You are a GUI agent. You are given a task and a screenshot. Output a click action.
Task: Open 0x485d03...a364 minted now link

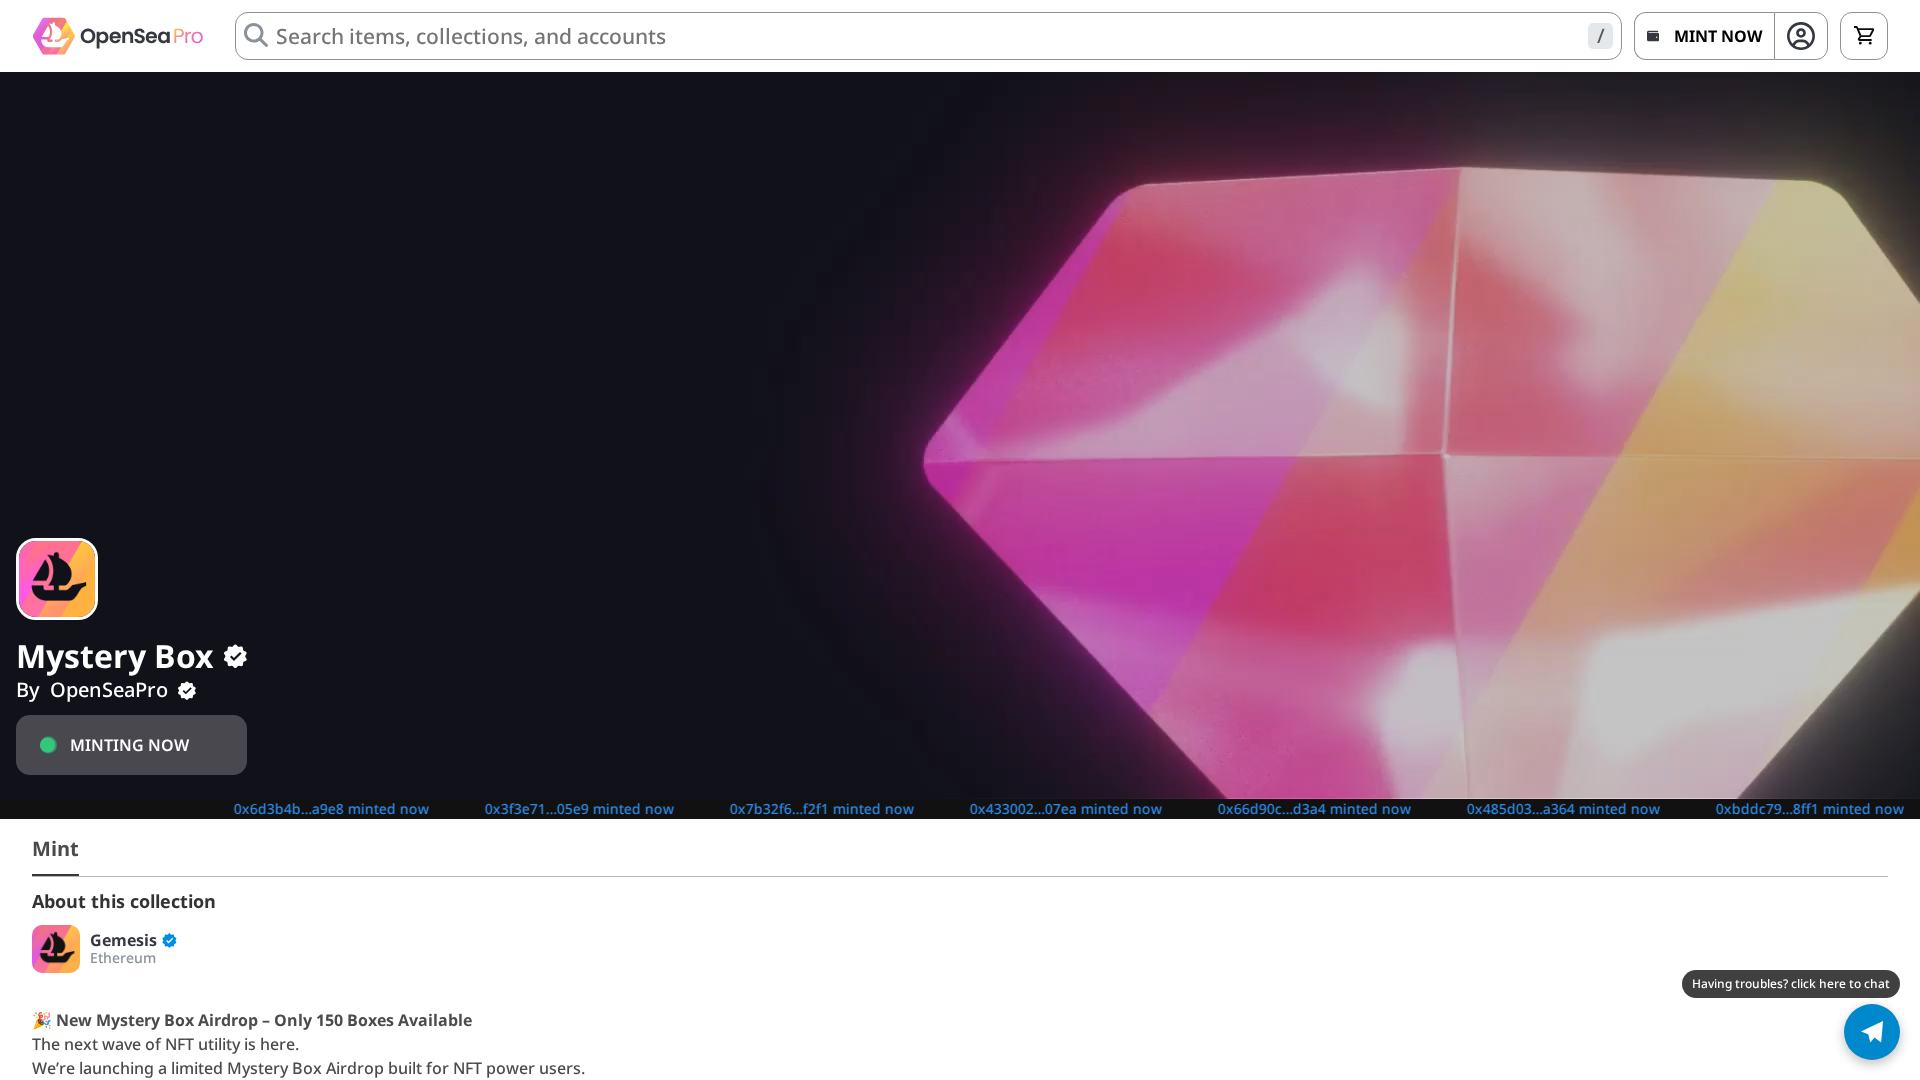[1563, 809]
